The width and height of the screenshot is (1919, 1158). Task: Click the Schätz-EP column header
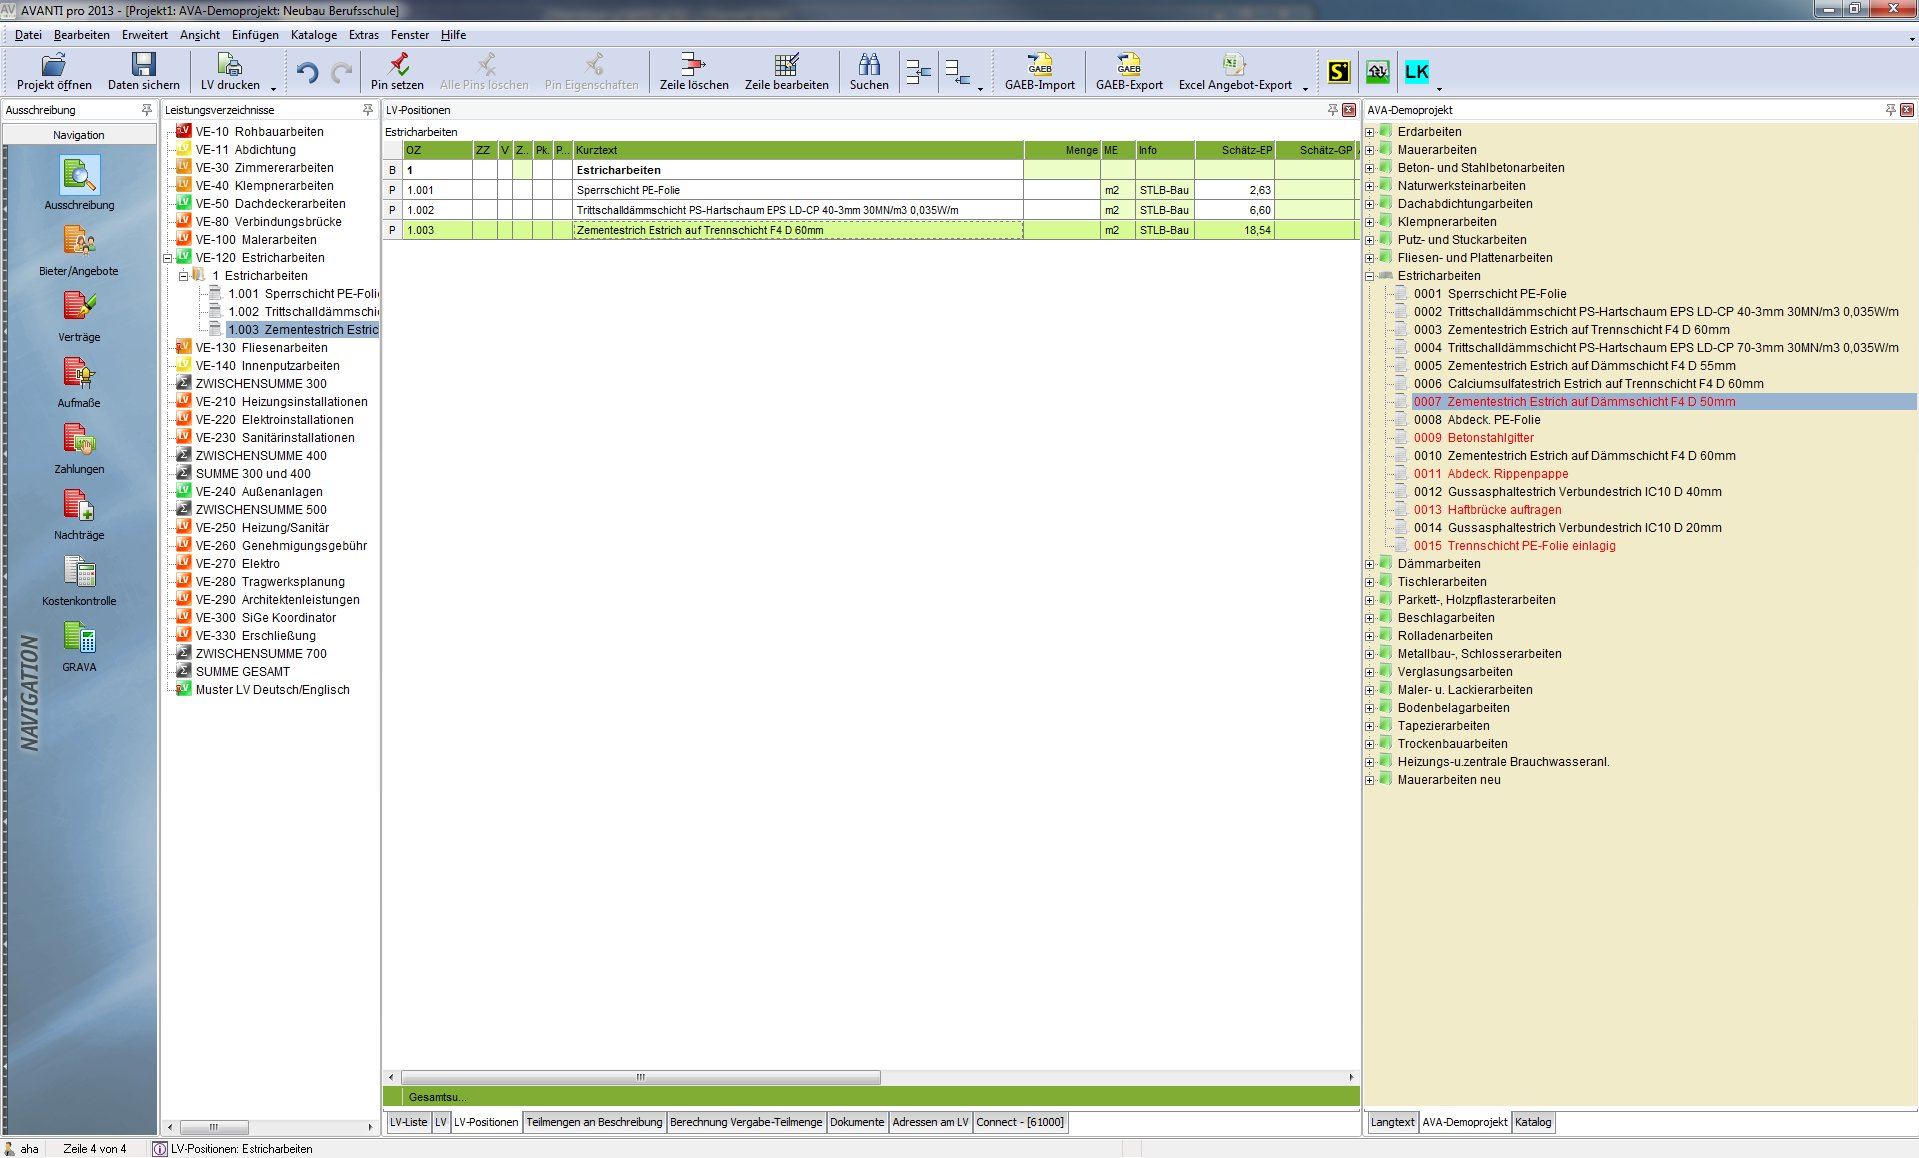pyautogui.click(x=1235, y=150)
